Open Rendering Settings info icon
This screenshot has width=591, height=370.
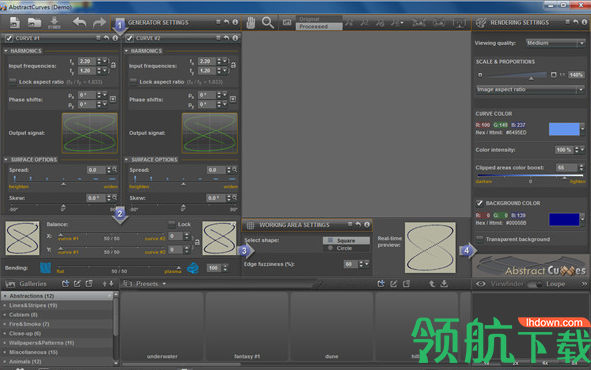tap(584, 22)
